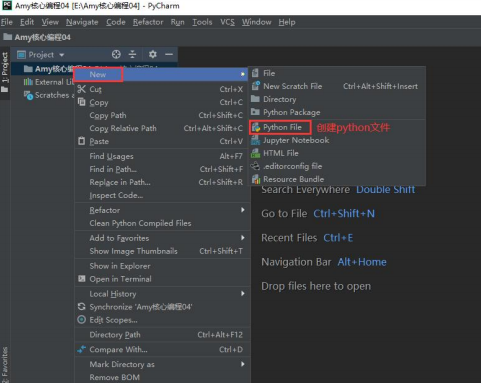Open the Window menu
Image resolution: width=481 pixels, height=383 pixels.
[x=256, y=22]
